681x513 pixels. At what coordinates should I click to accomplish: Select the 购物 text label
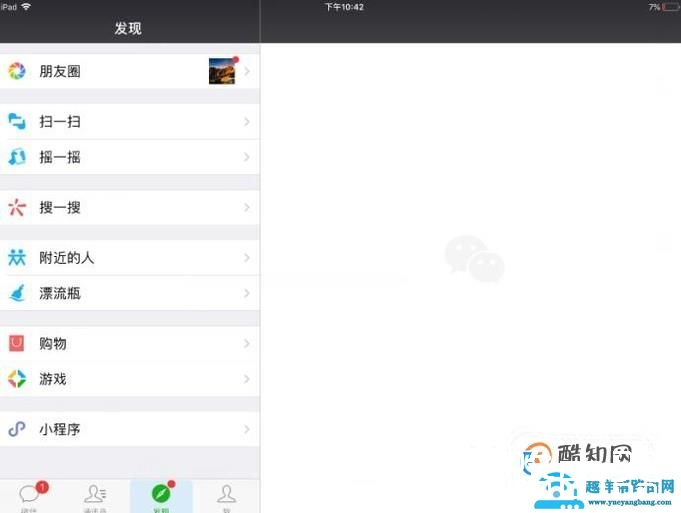coord(53,344)
